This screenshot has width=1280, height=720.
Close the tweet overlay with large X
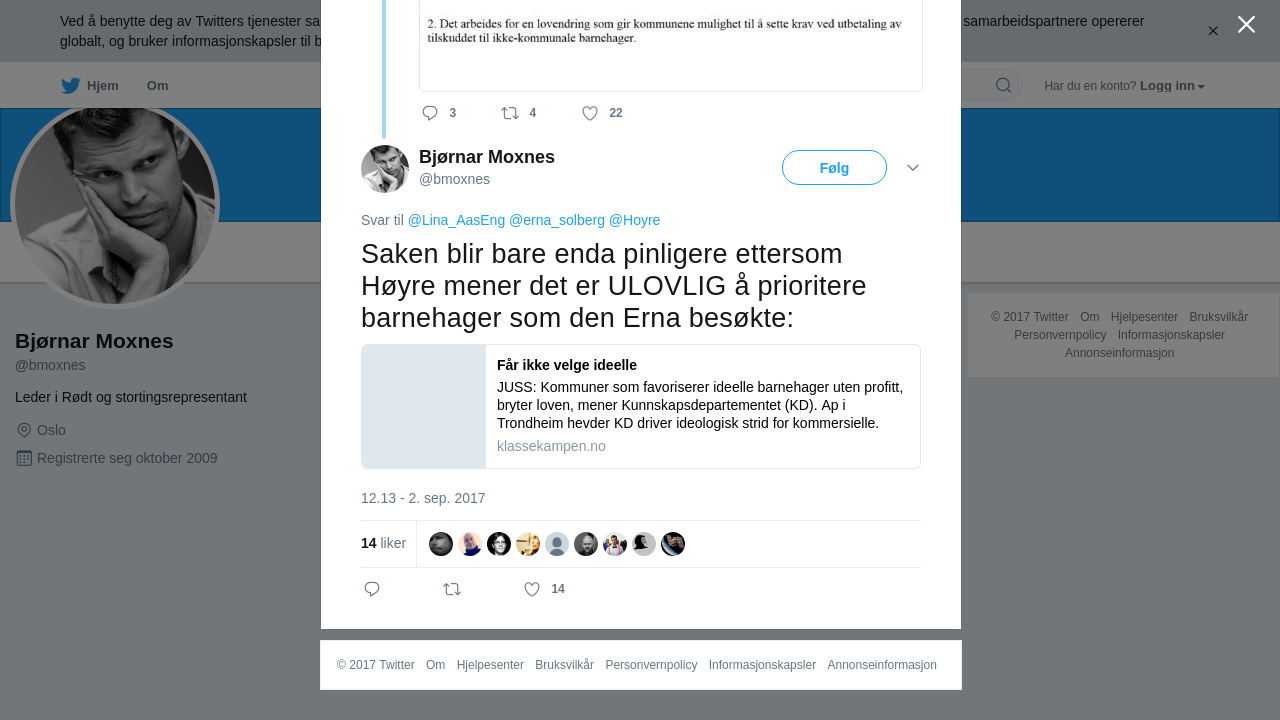(x=1246, y=24)
